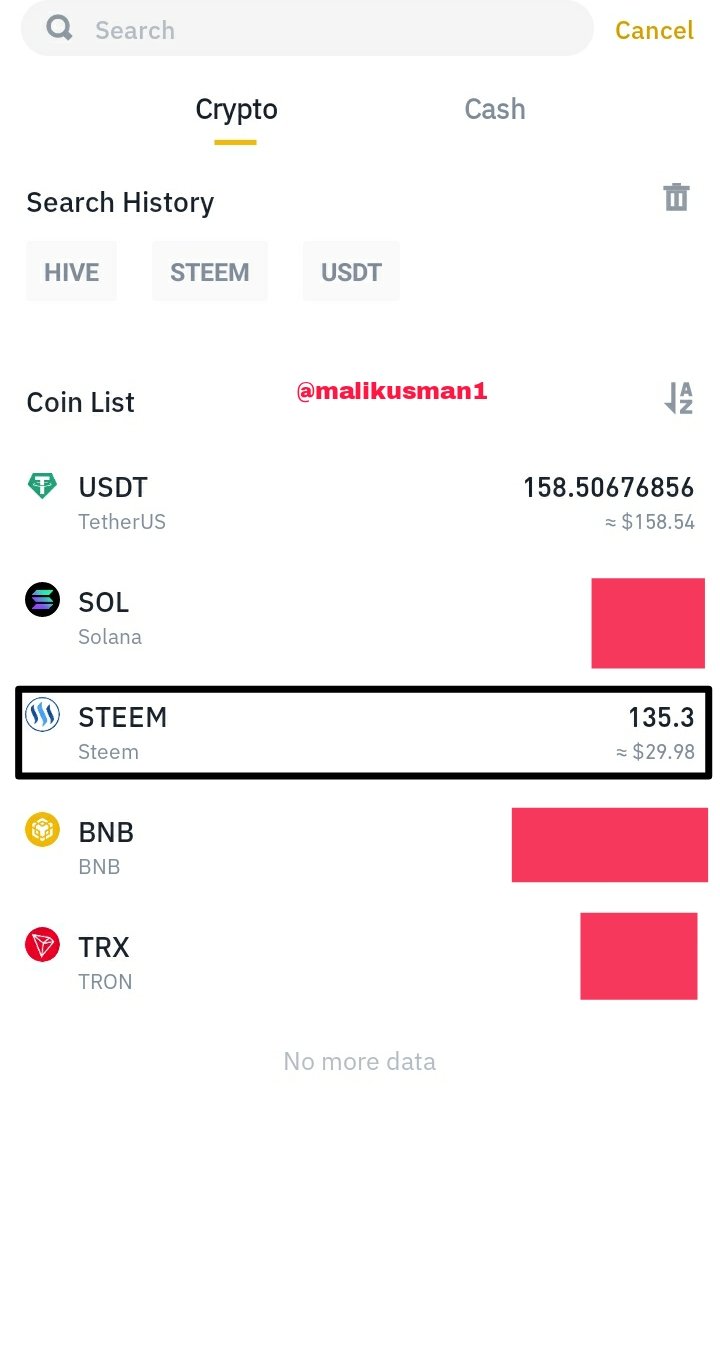Cancel the coin search
The width and height of the screenshot is (720, 1369).
pyautogui.click(x=654, y=30)
